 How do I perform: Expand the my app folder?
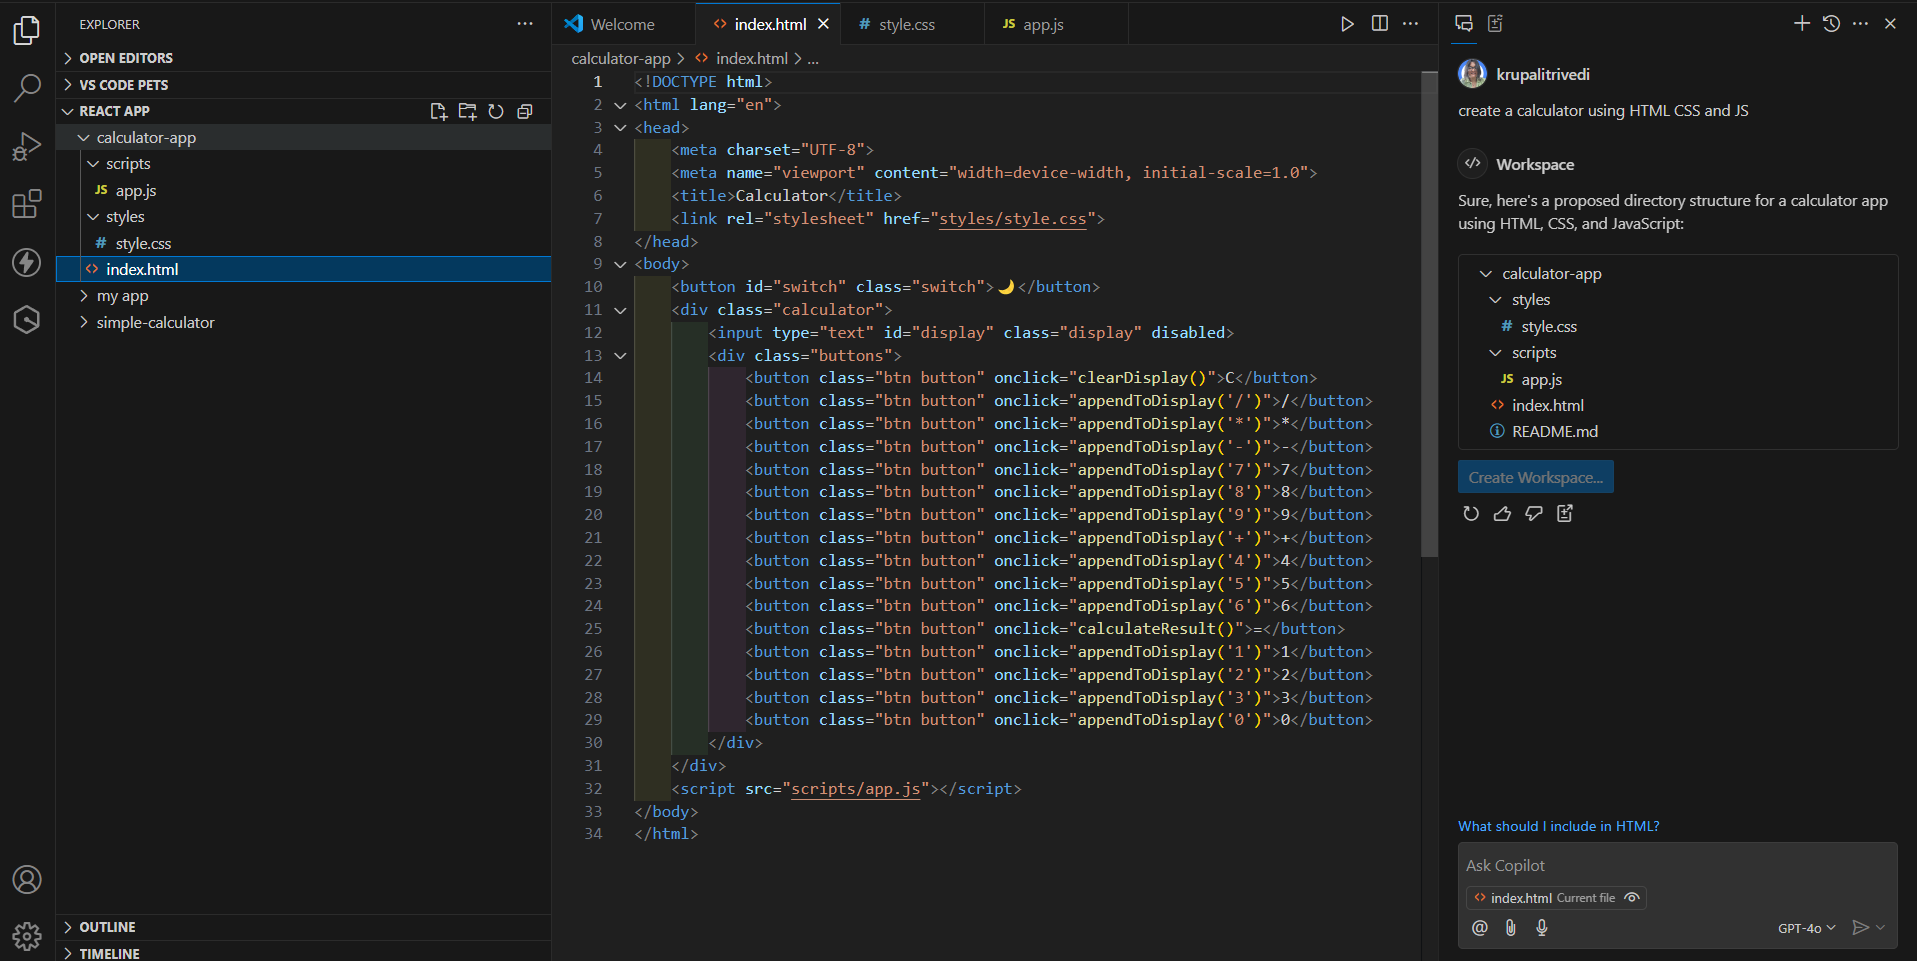pos(304,296)
